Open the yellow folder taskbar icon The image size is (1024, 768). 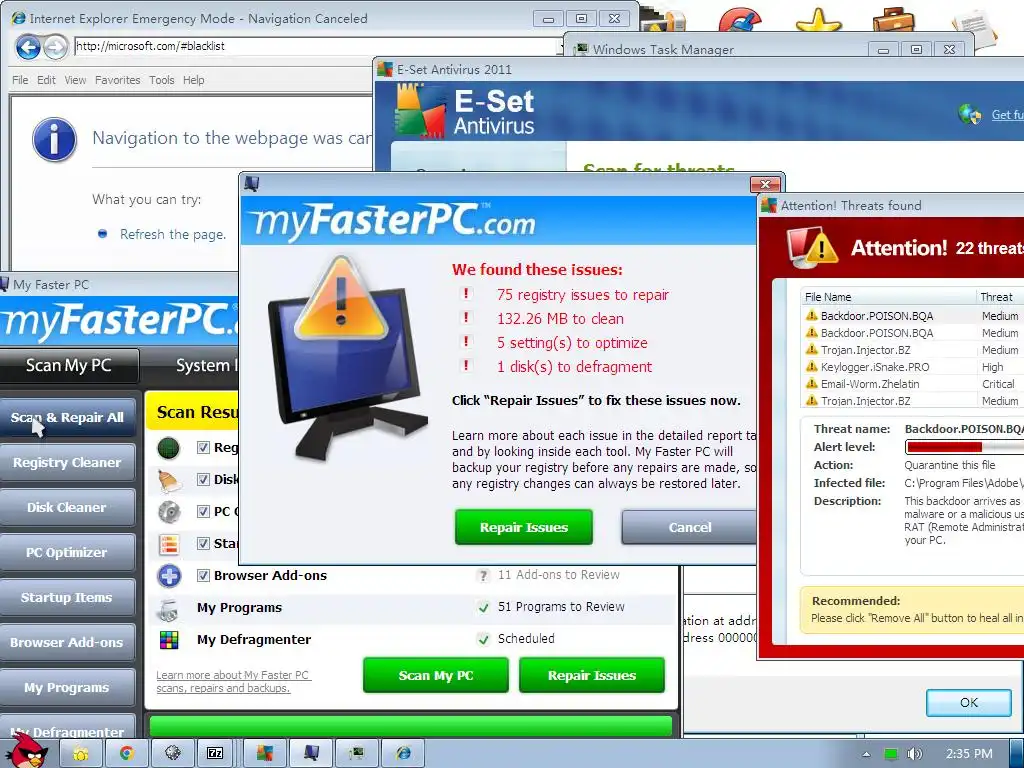click(81, 753)
